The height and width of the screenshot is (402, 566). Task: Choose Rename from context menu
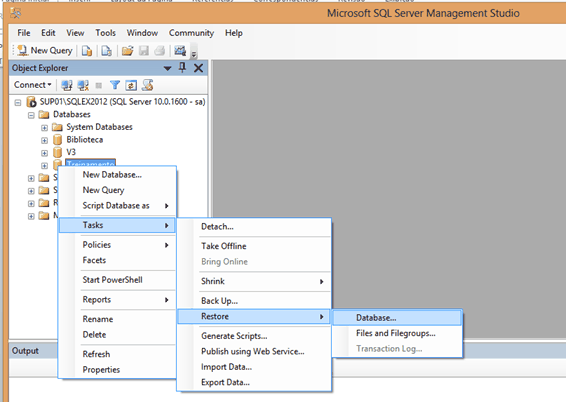(118, 319)
